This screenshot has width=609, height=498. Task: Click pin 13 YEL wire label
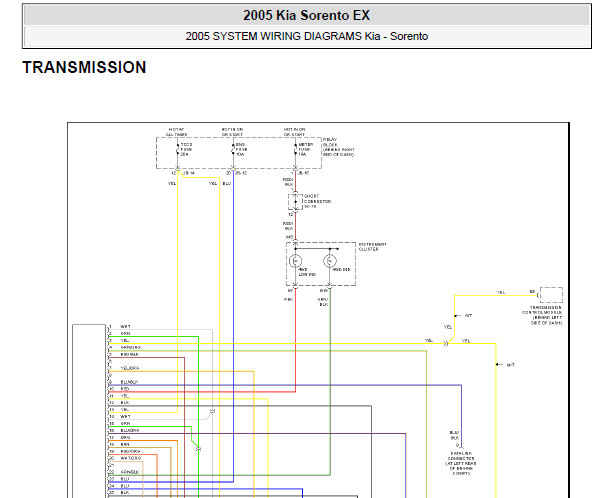coord(125,409)
